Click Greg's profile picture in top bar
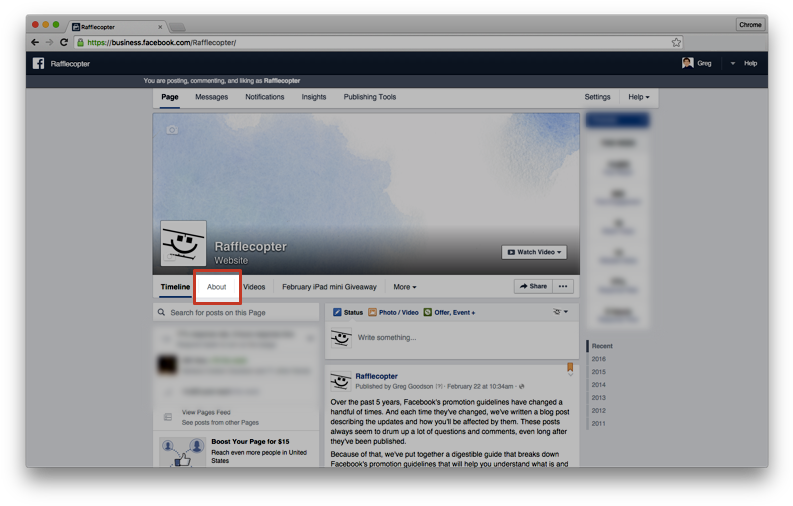This screenshot has width=793, height=506. (x=687, y=63)
